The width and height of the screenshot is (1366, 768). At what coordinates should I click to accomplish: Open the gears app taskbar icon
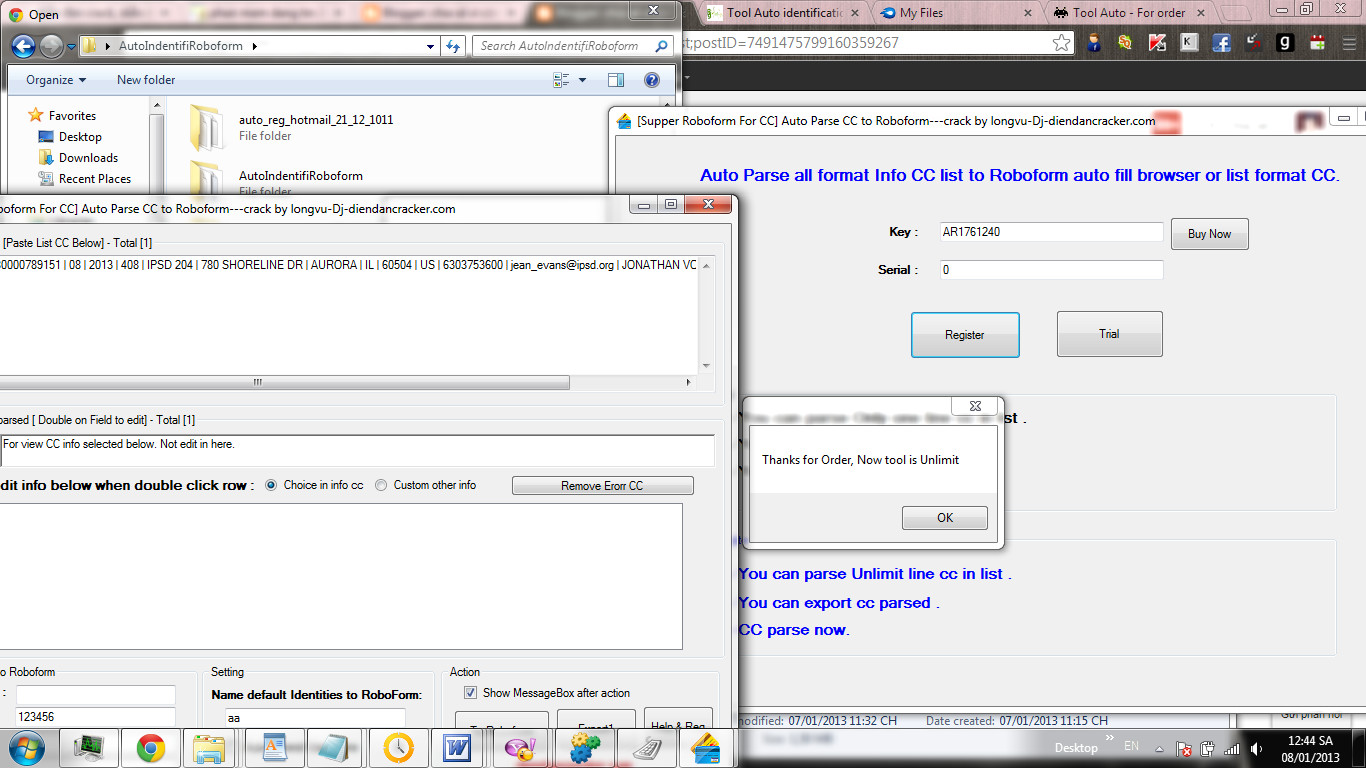coord(583,747)
